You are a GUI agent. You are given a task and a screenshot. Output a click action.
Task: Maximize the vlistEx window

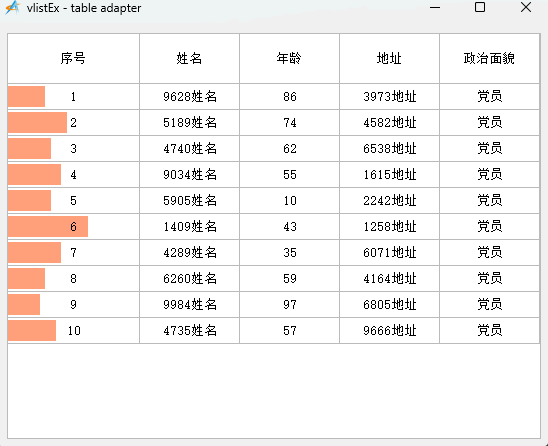[x=480, y=7]
